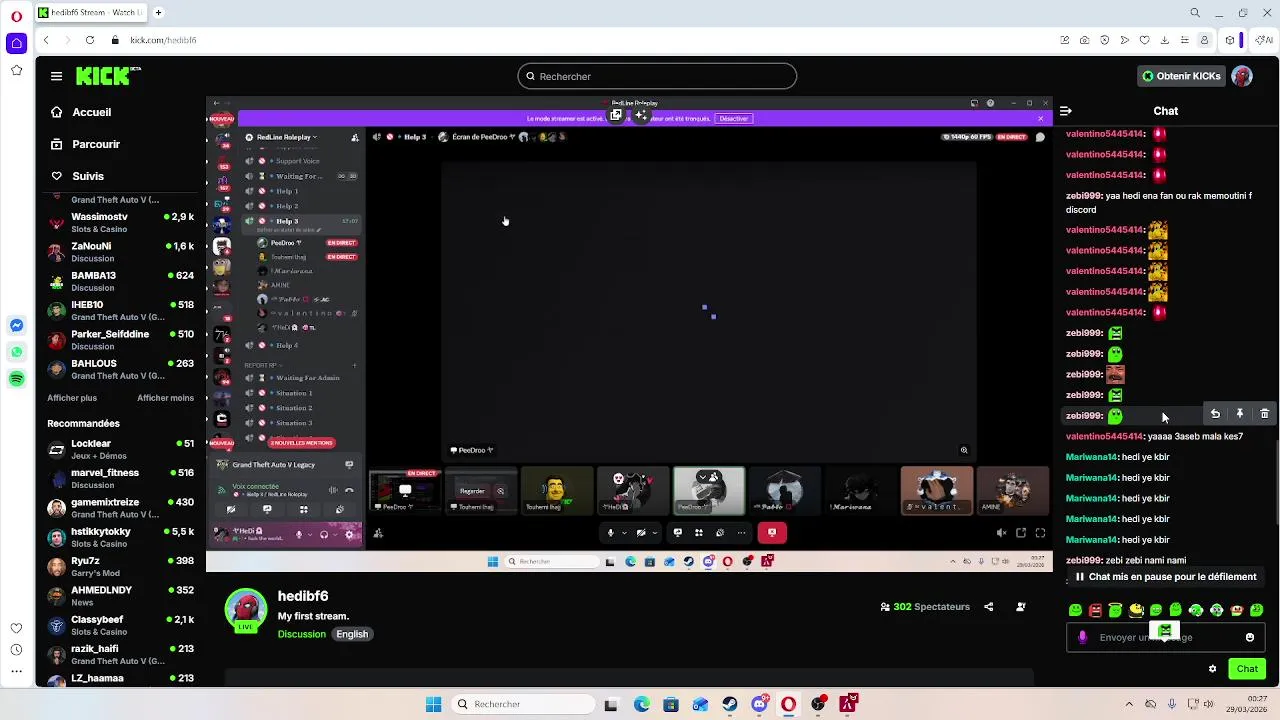Select valentino participant tile in Discord
The image size is (1280, 720).
pos(937,491)
